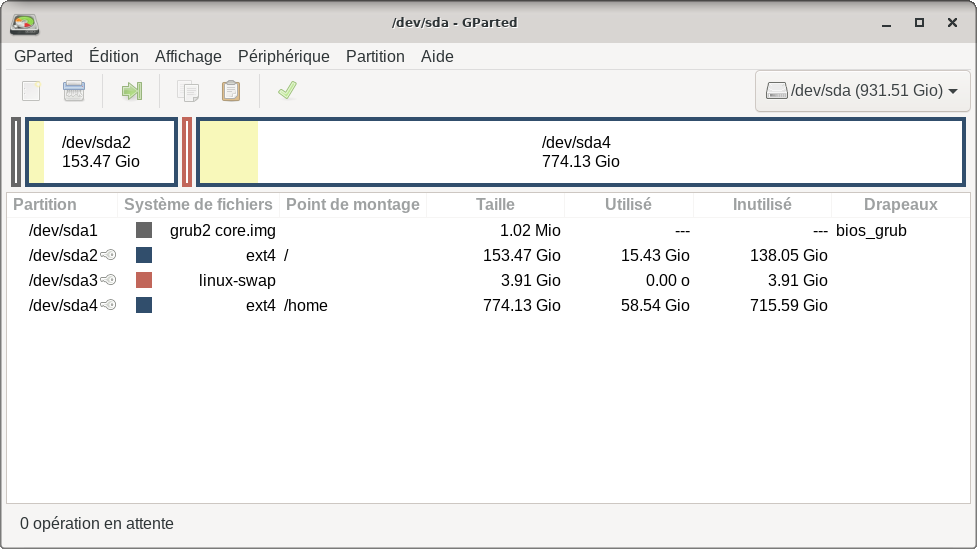Select the small gray sda1 block in disk map
The image size is (977, 549).
[x=16, y=152]
